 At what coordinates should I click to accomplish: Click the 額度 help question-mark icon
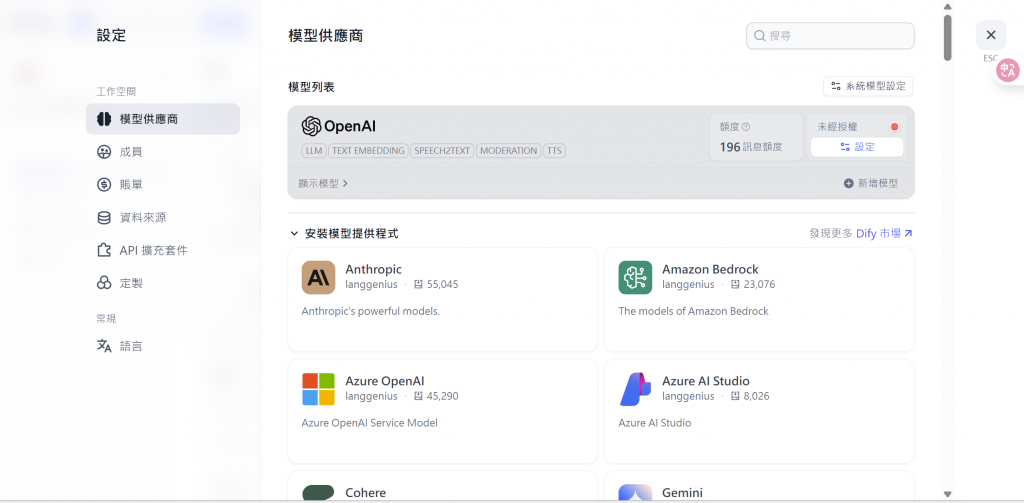point(746,127)
